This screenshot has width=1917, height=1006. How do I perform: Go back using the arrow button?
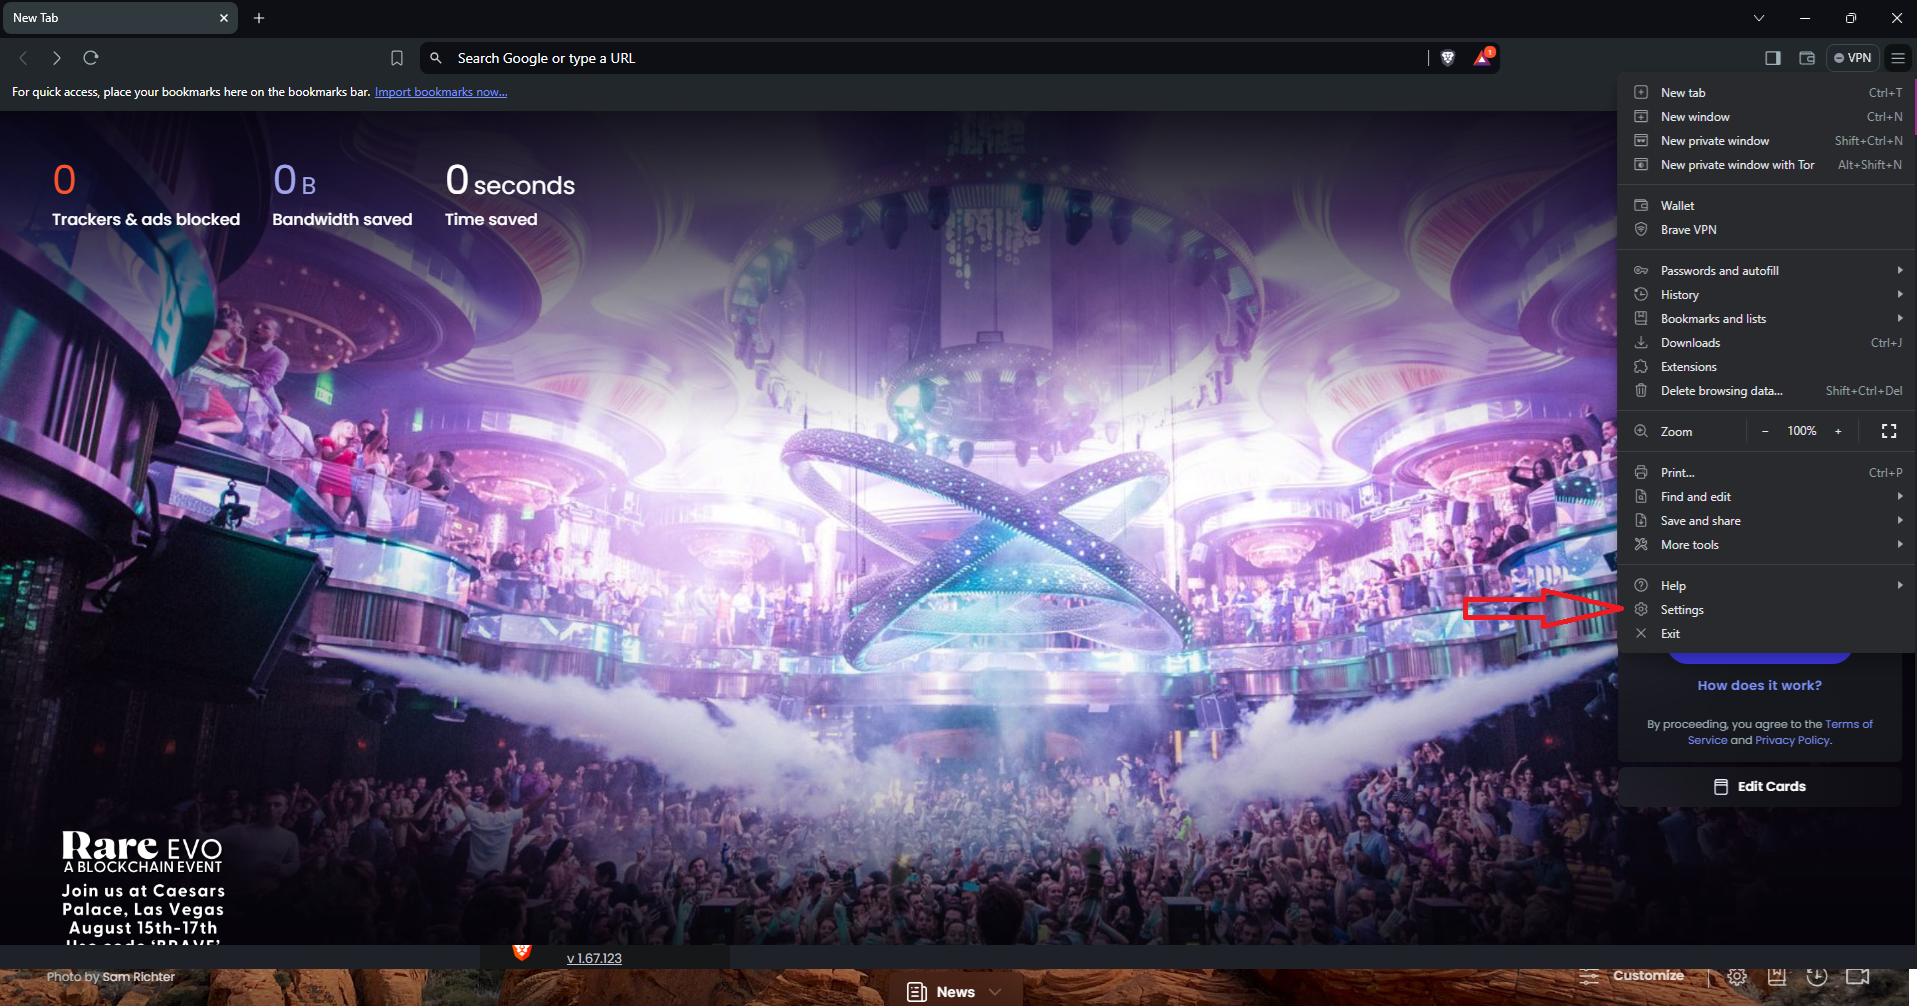pyautogui.click(x=24, y=58)
